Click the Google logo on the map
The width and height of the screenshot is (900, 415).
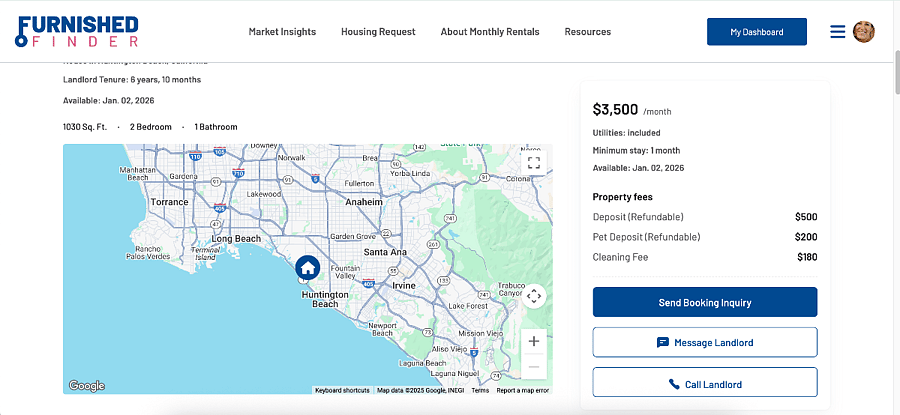tap(86, 386)
